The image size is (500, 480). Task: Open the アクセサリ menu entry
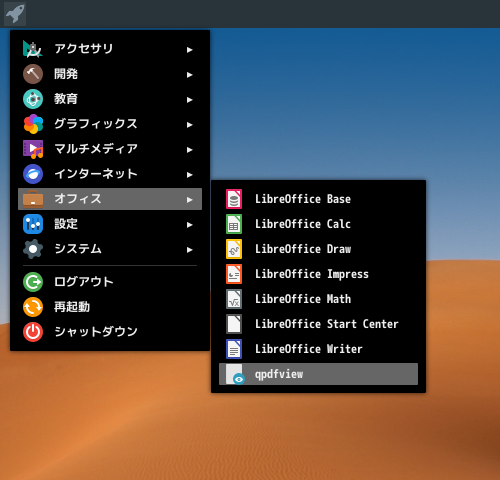[x=110, y=49]
